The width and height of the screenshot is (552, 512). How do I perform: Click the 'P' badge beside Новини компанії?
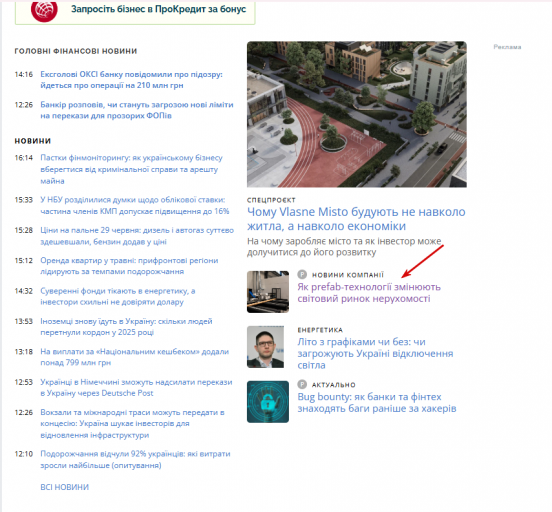tap(302, 274)
